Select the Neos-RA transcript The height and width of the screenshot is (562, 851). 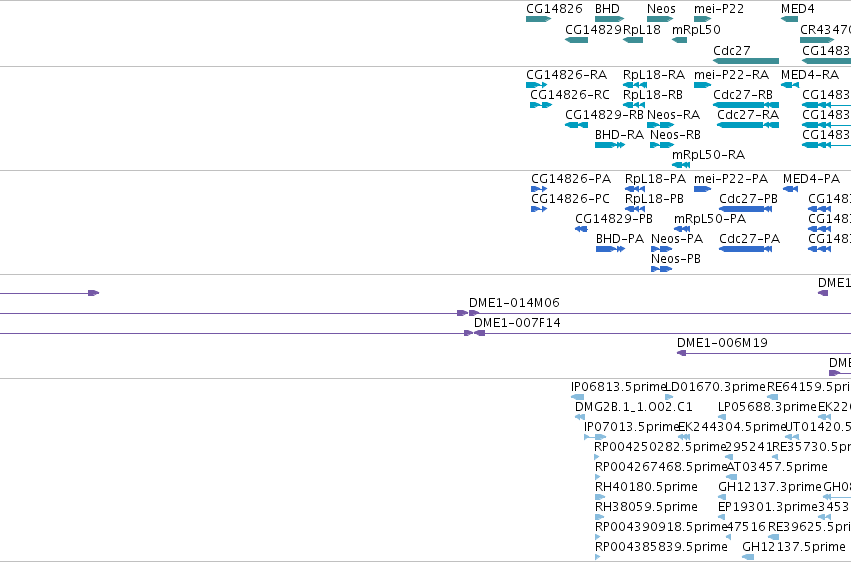(660, 125)
